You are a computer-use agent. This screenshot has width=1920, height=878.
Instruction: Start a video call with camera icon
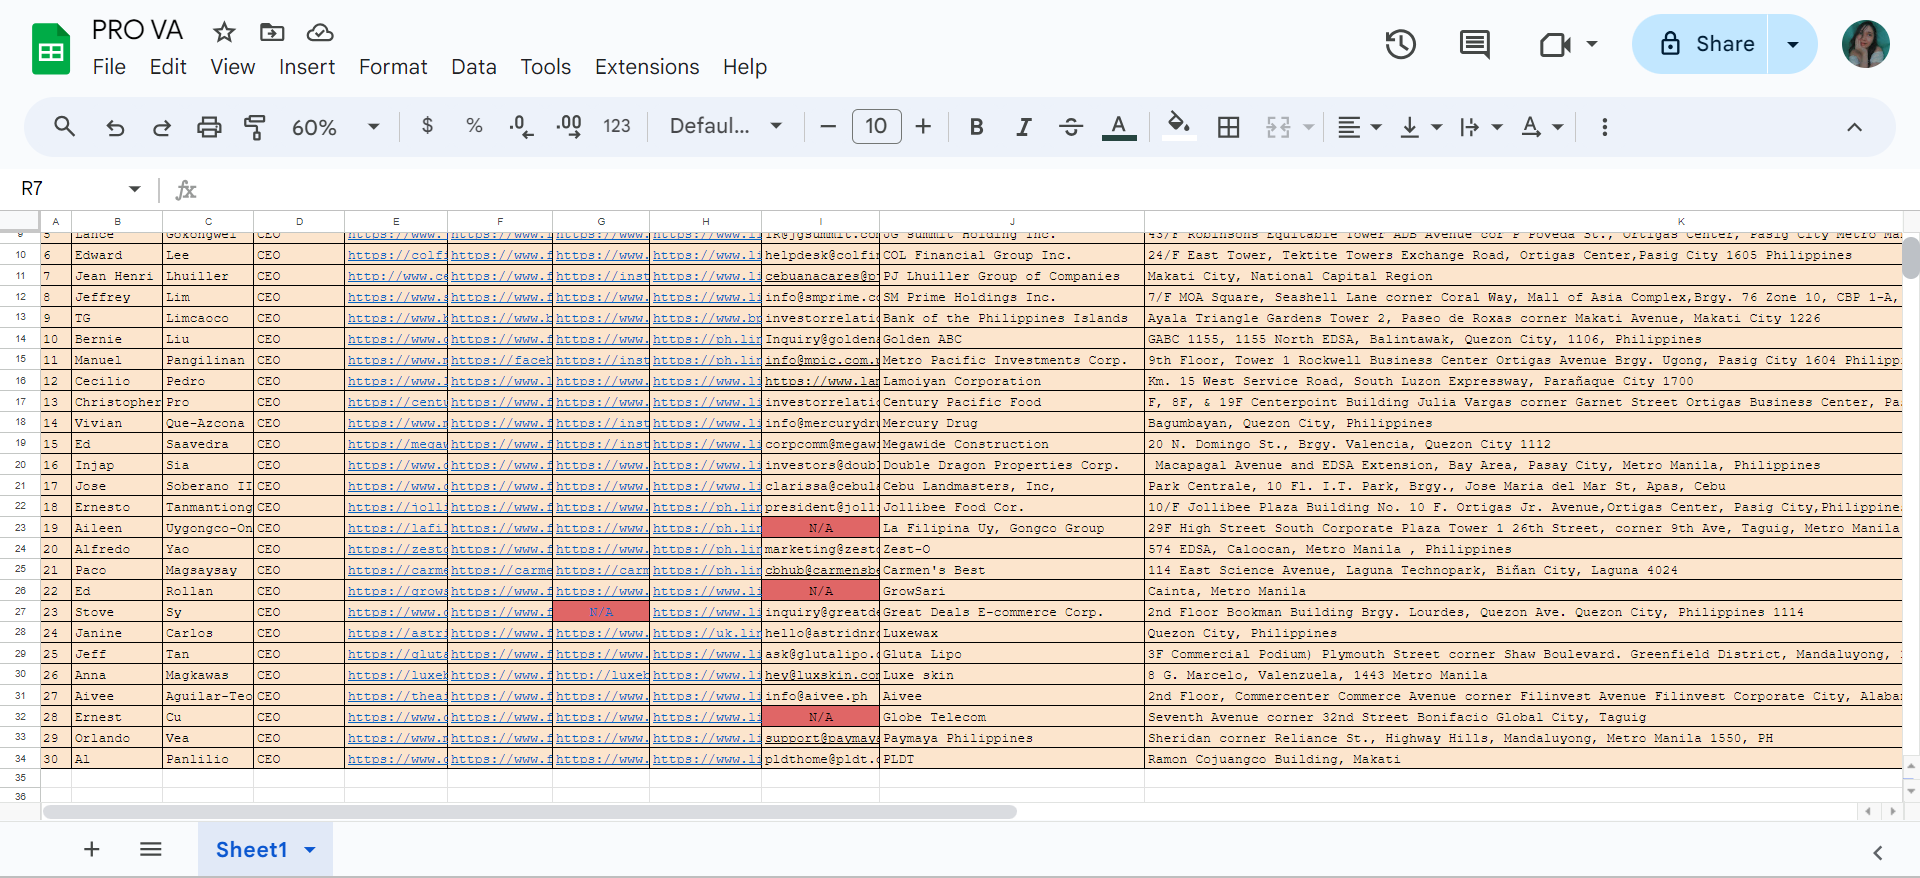pos(1555,44)
